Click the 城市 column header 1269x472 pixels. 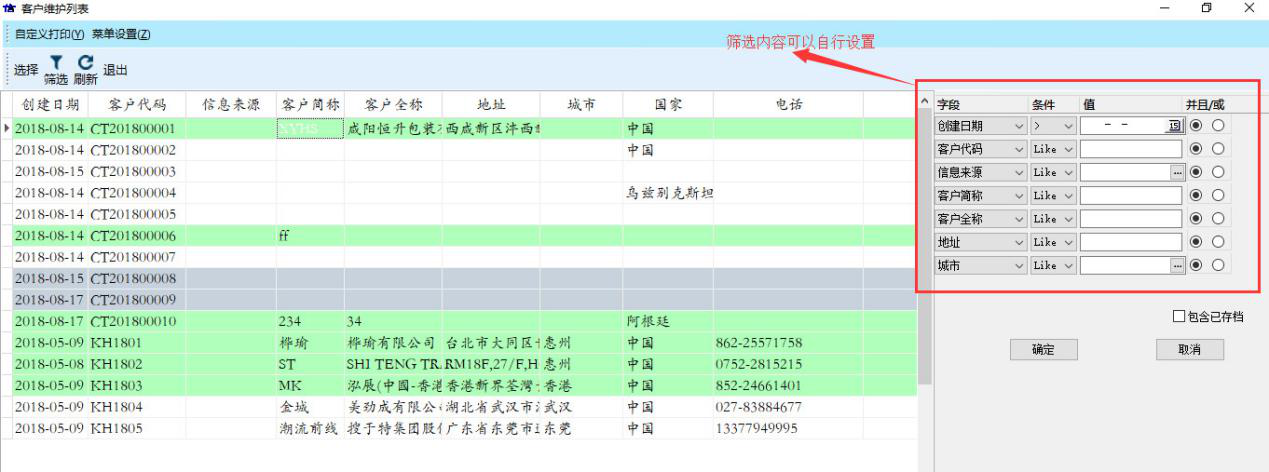click(581, 104)
